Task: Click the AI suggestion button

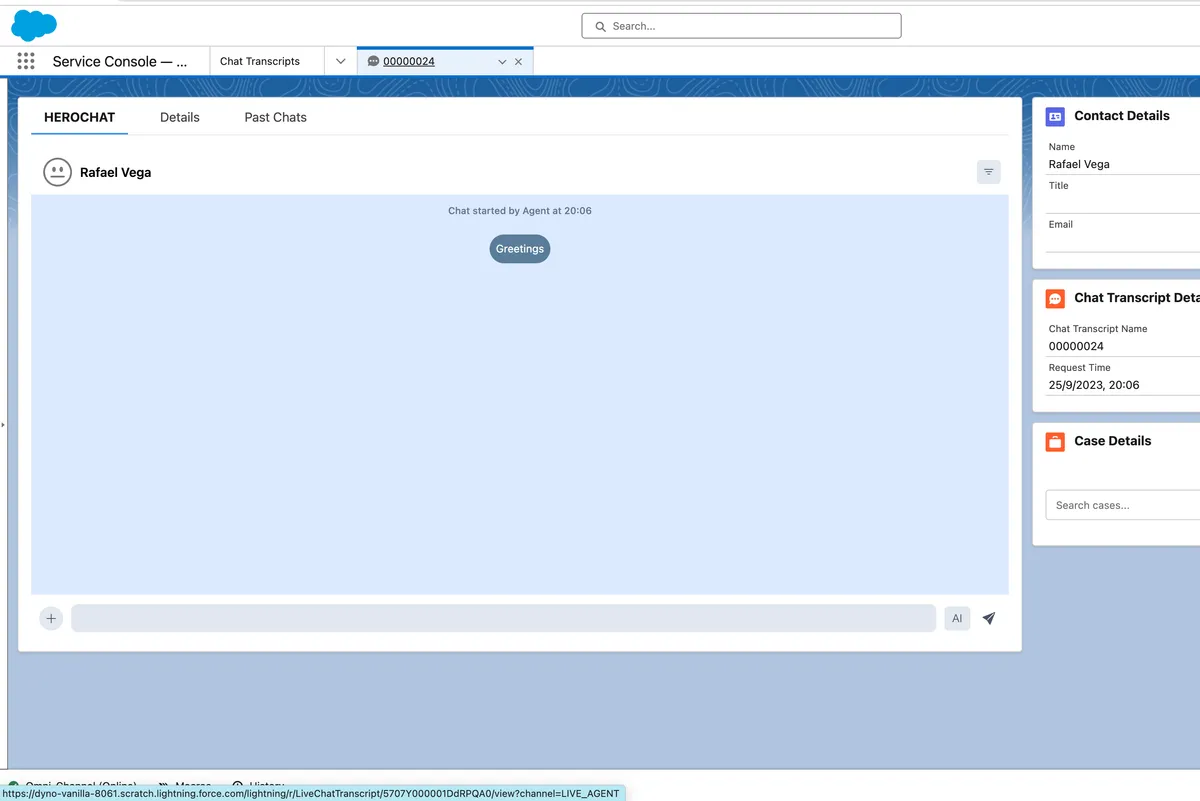Action: click(x=957, y=618)
